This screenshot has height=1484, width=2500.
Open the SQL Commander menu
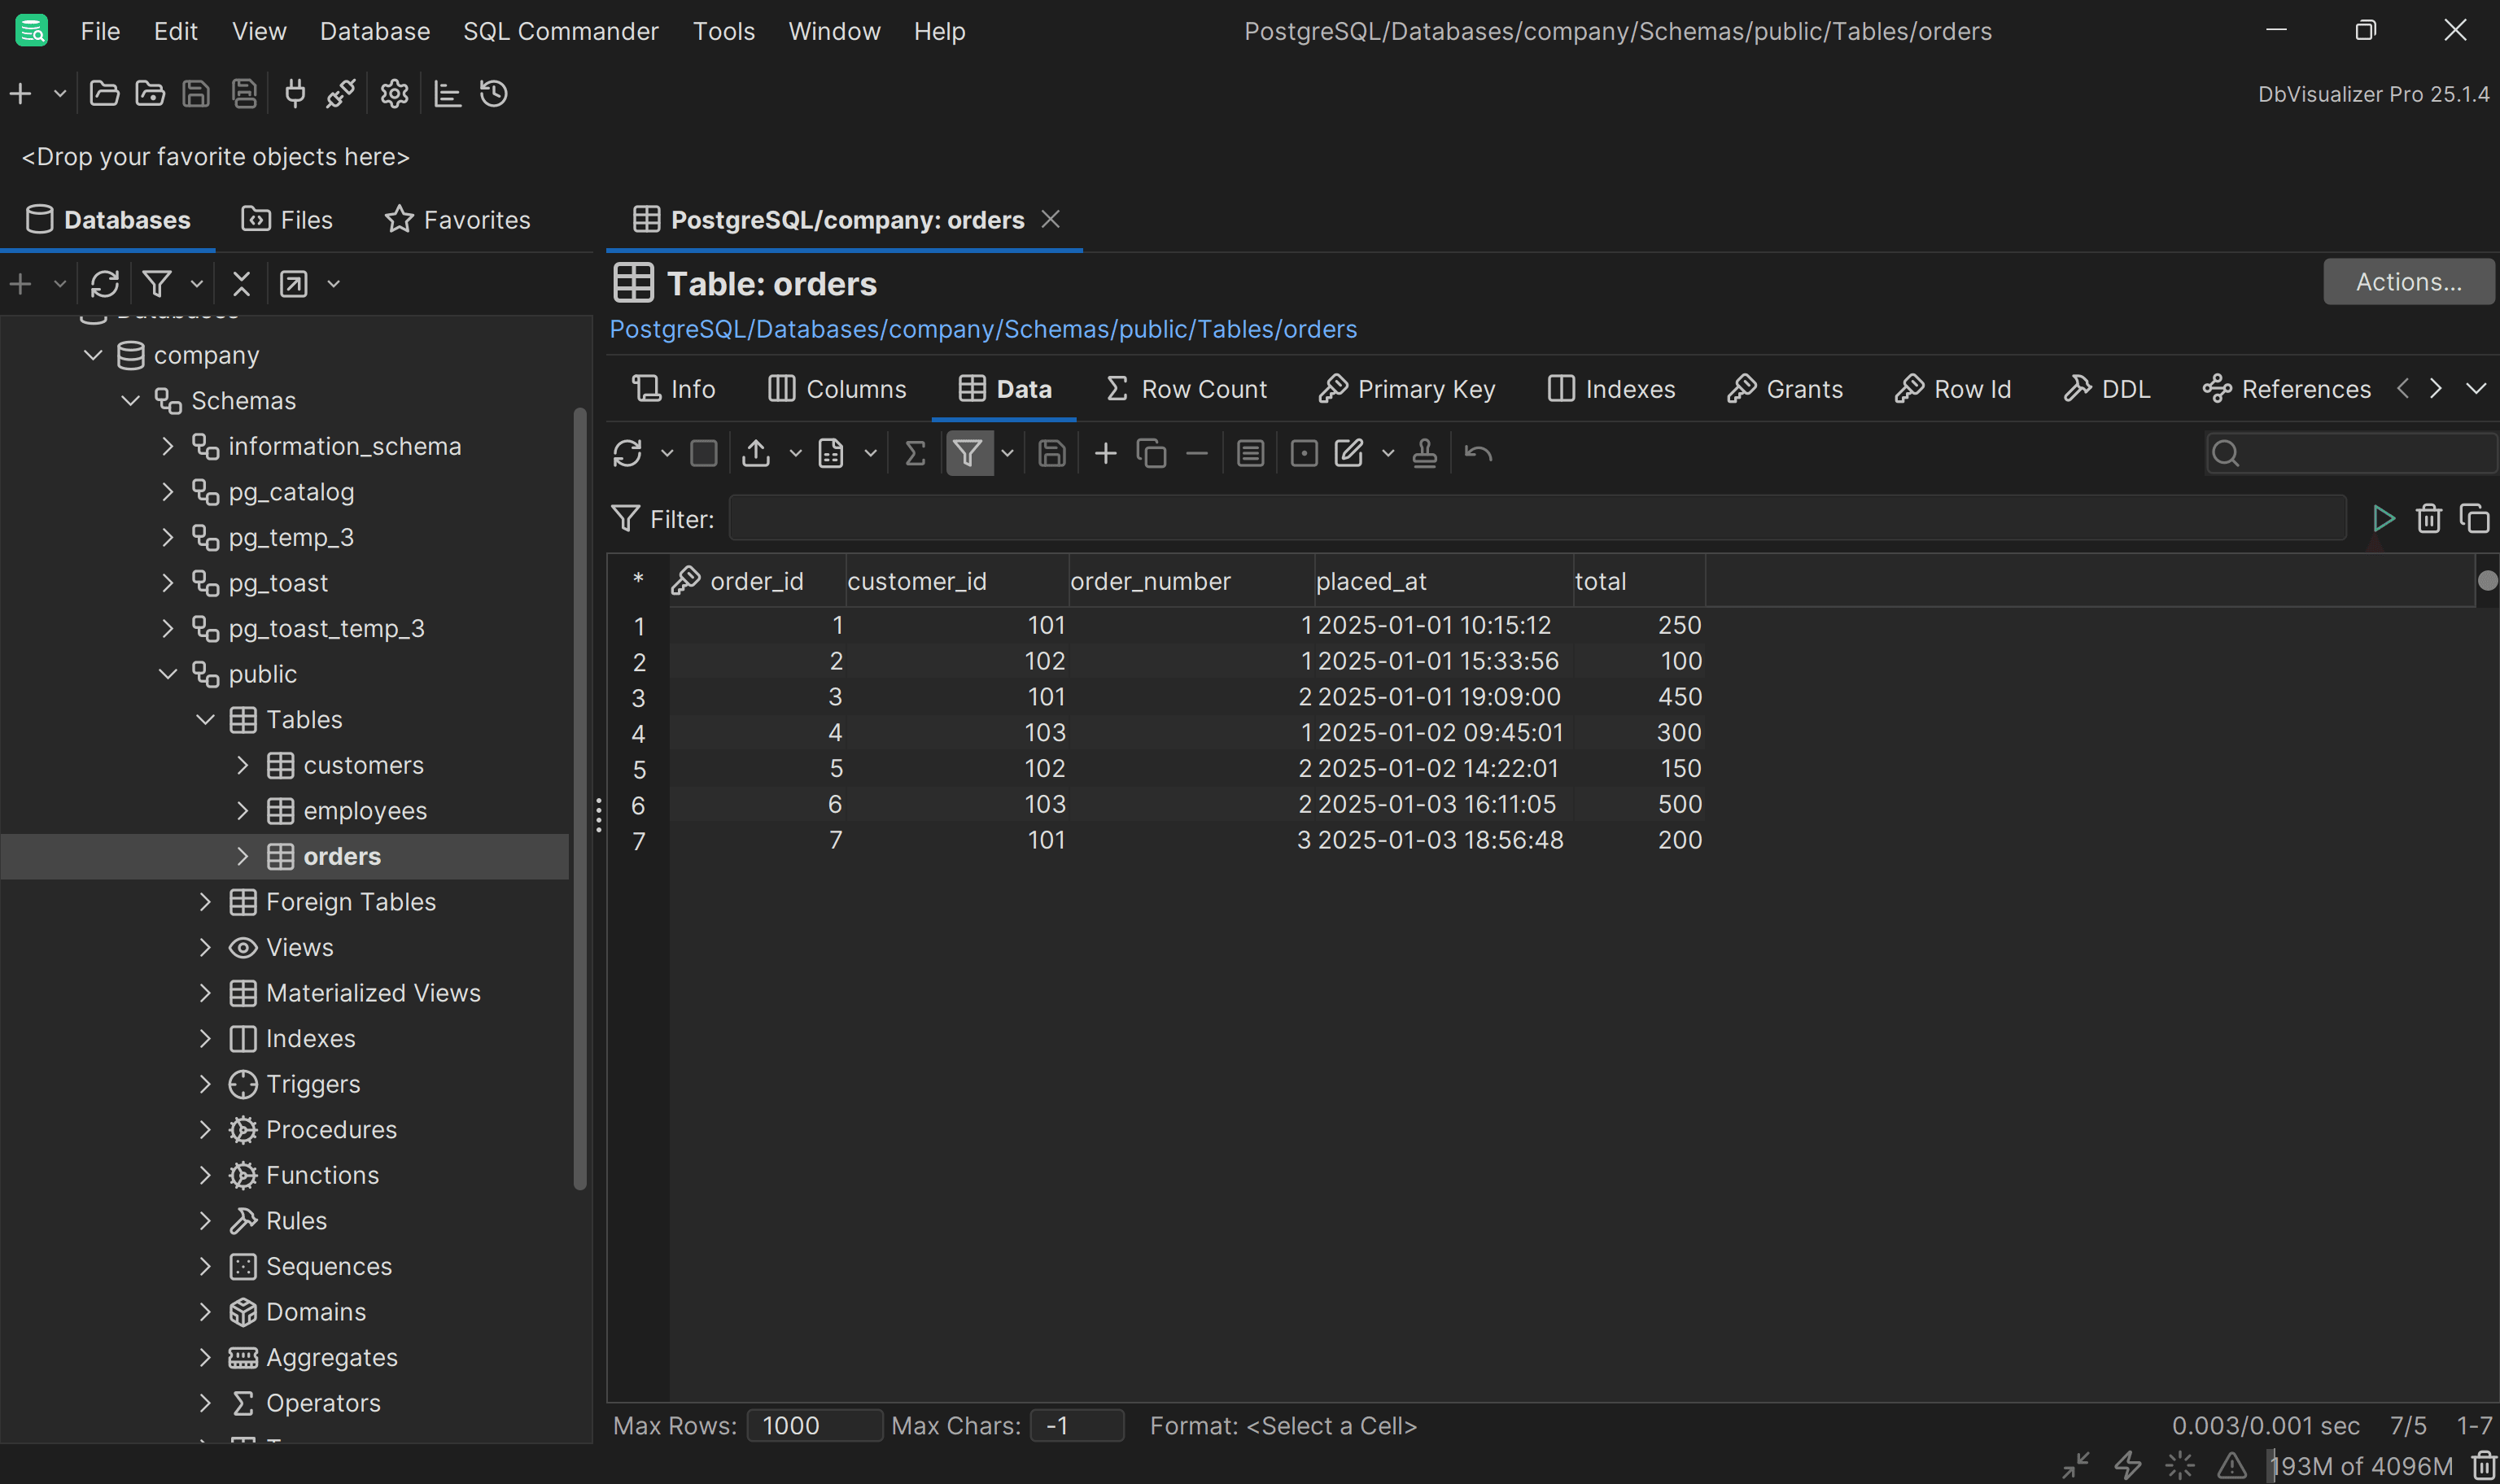tap(560, 31)
